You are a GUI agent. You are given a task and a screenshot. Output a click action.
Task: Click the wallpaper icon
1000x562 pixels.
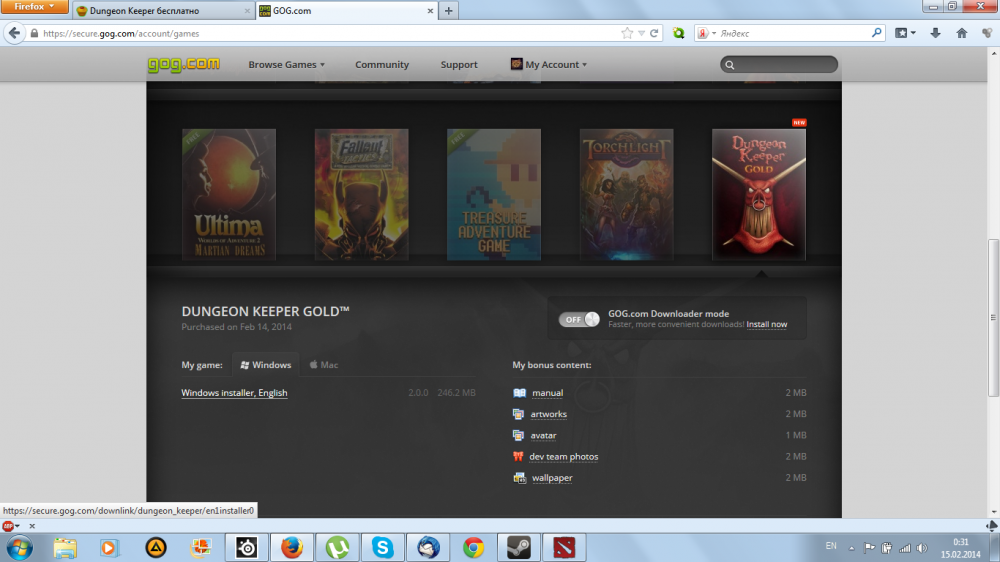coord(519,478)
